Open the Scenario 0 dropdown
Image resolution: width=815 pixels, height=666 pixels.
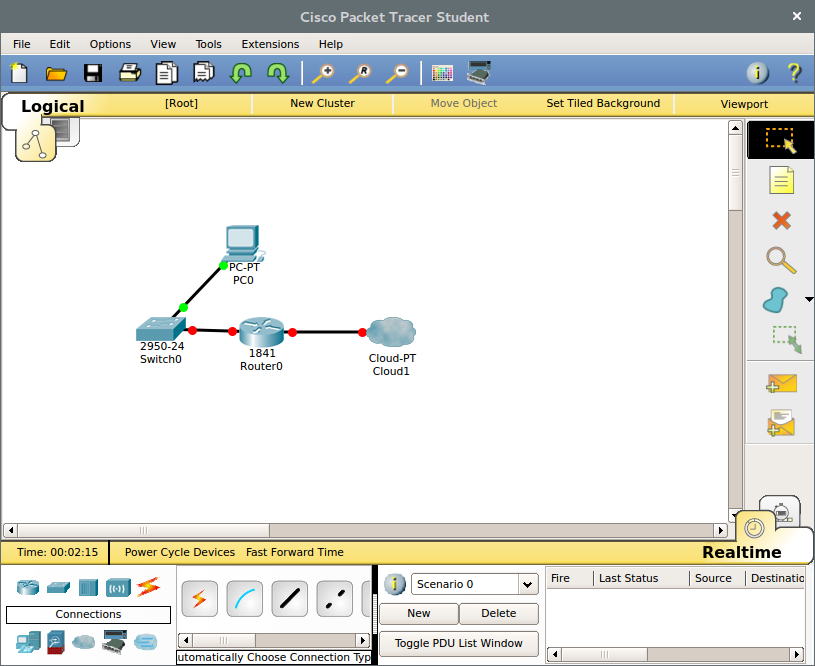coord(528,584)
